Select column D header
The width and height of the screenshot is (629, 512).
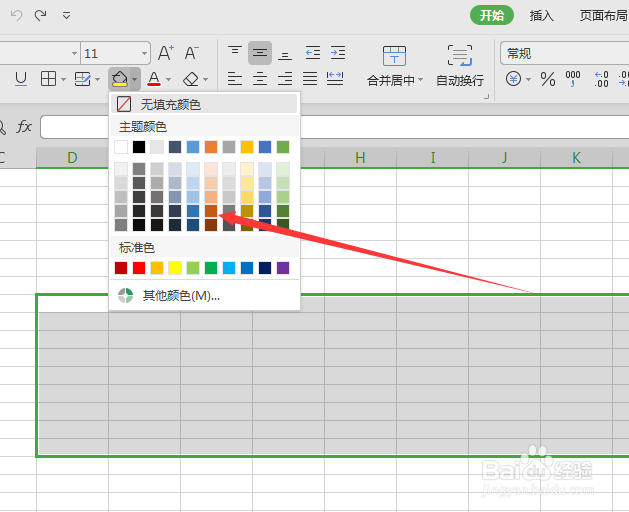[x=72, y=158]
